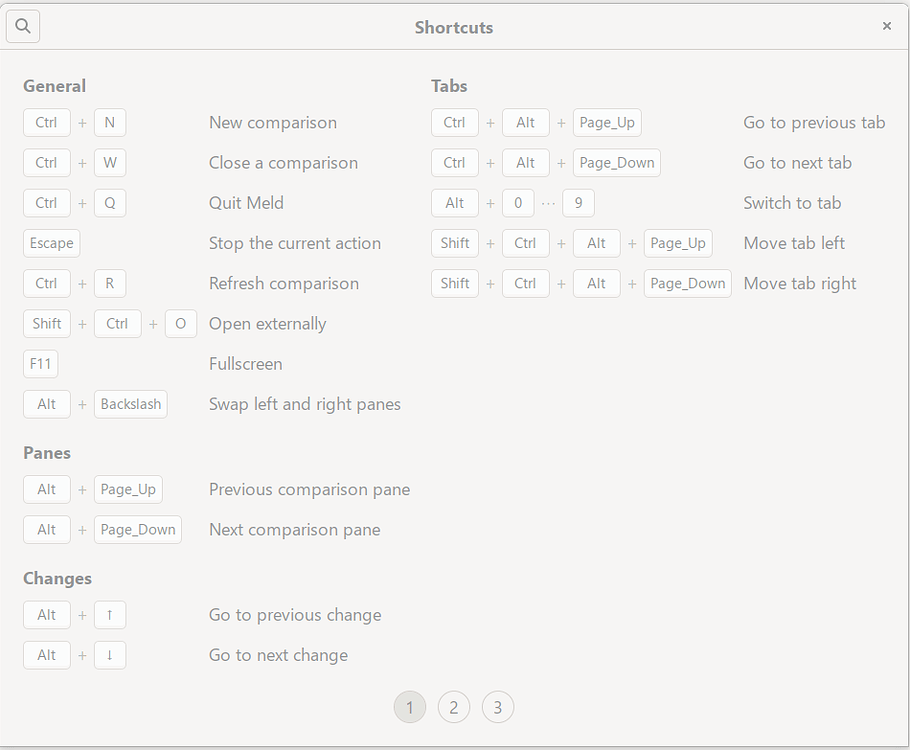
Task: Click the Backslash keycap
Action: click(130, 404)
